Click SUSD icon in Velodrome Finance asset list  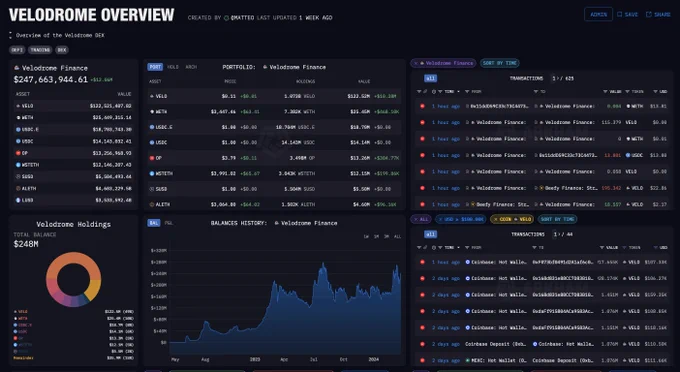(18, 176)
